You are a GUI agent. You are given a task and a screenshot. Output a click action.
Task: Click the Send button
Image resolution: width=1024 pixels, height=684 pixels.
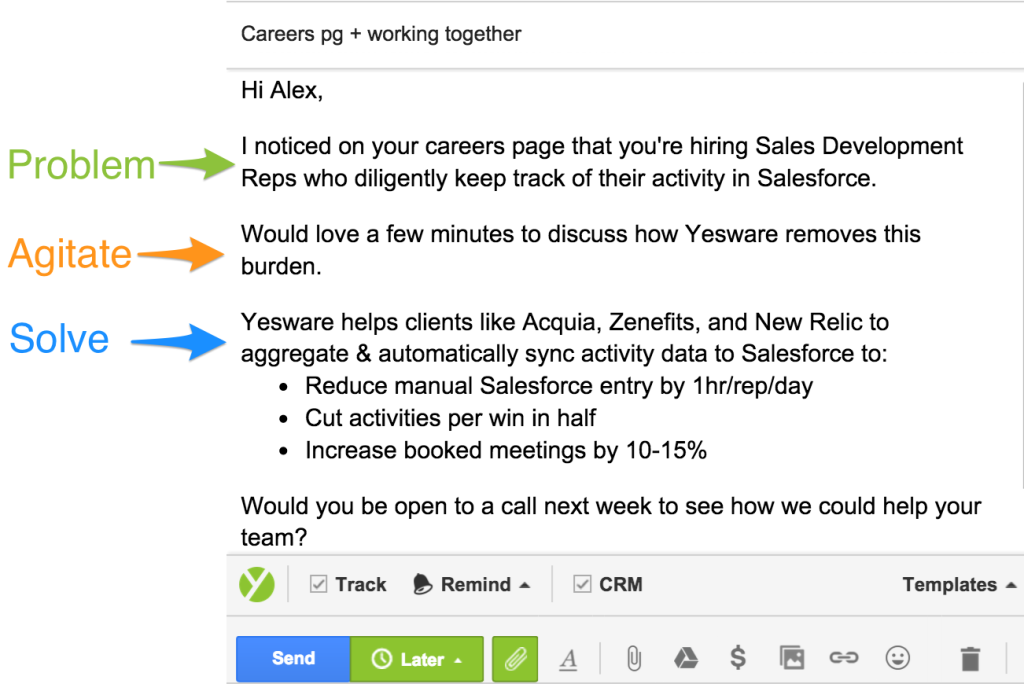(292, 659)
